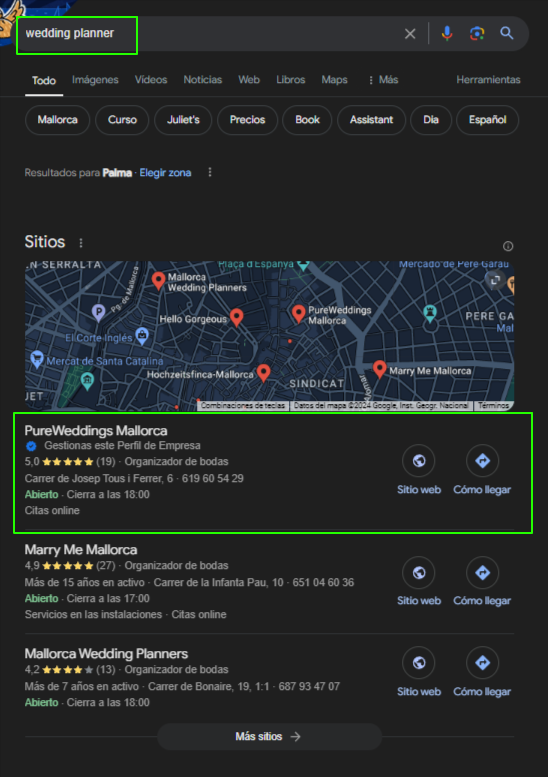Get Cómo llegar directions to PureWeddings Mallorca
Image resolution: width=548 pixels, height=777 pixels.
click(x=482, y=470)
